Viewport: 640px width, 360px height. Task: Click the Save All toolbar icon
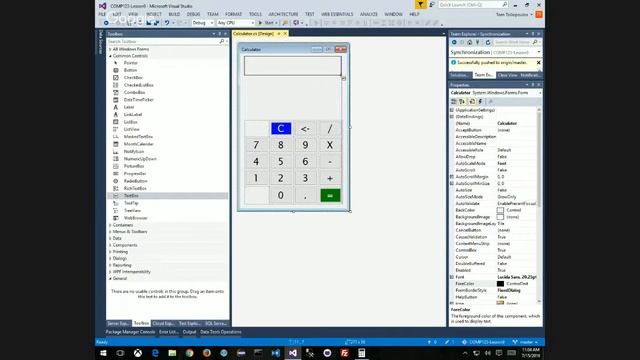point(156,23)
